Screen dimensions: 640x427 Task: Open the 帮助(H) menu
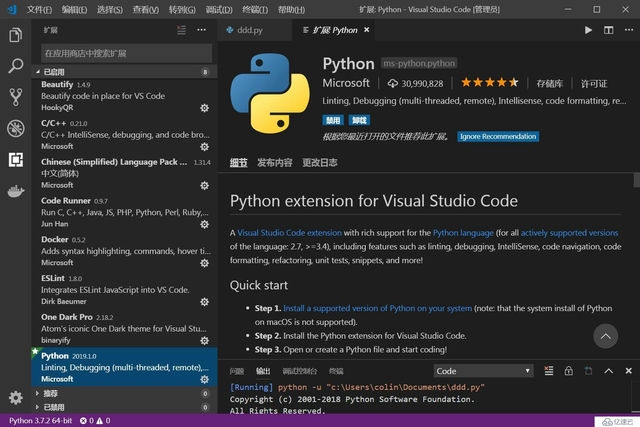point(291,9)
